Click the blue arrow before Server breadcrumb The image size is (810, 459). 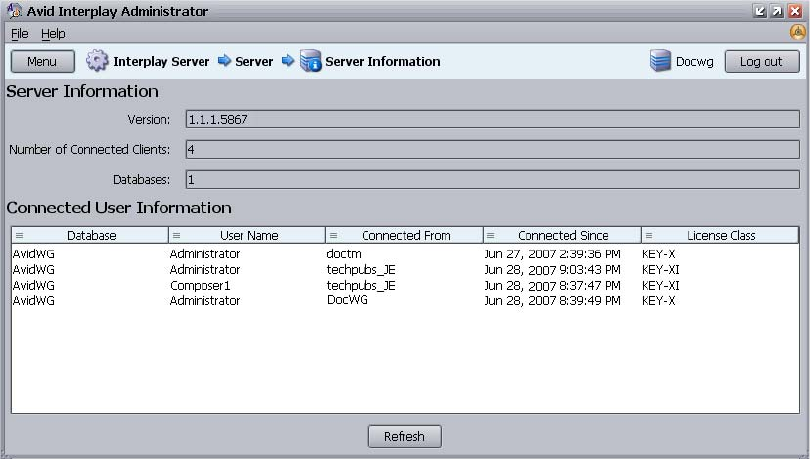(224, 61)
